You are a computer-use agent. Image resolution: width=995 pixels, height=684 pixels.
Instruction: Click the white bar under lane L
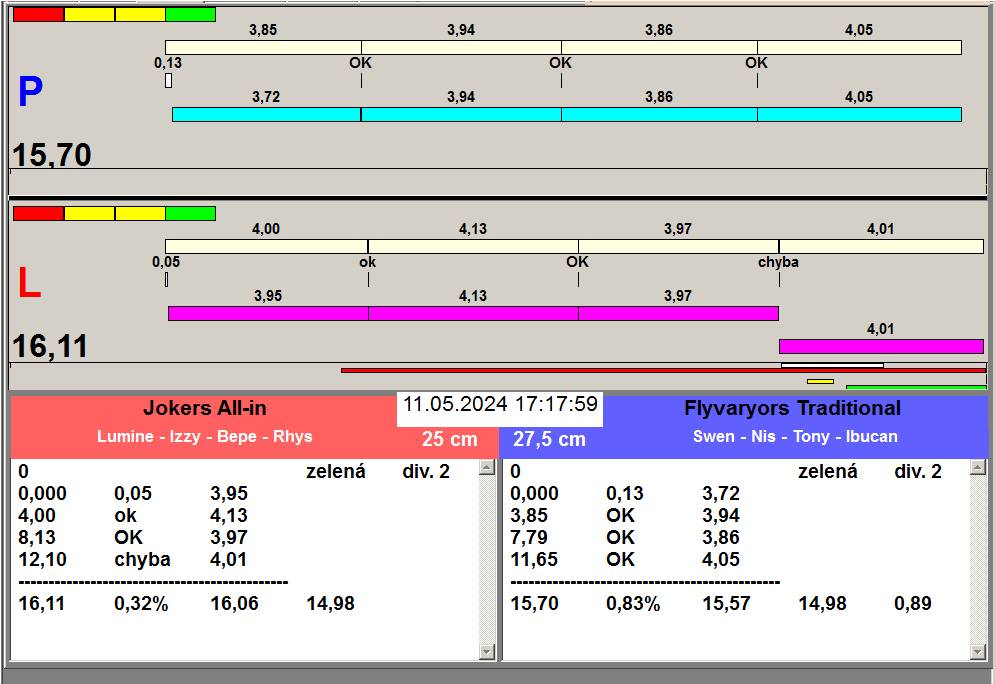(x=832, y=365)
